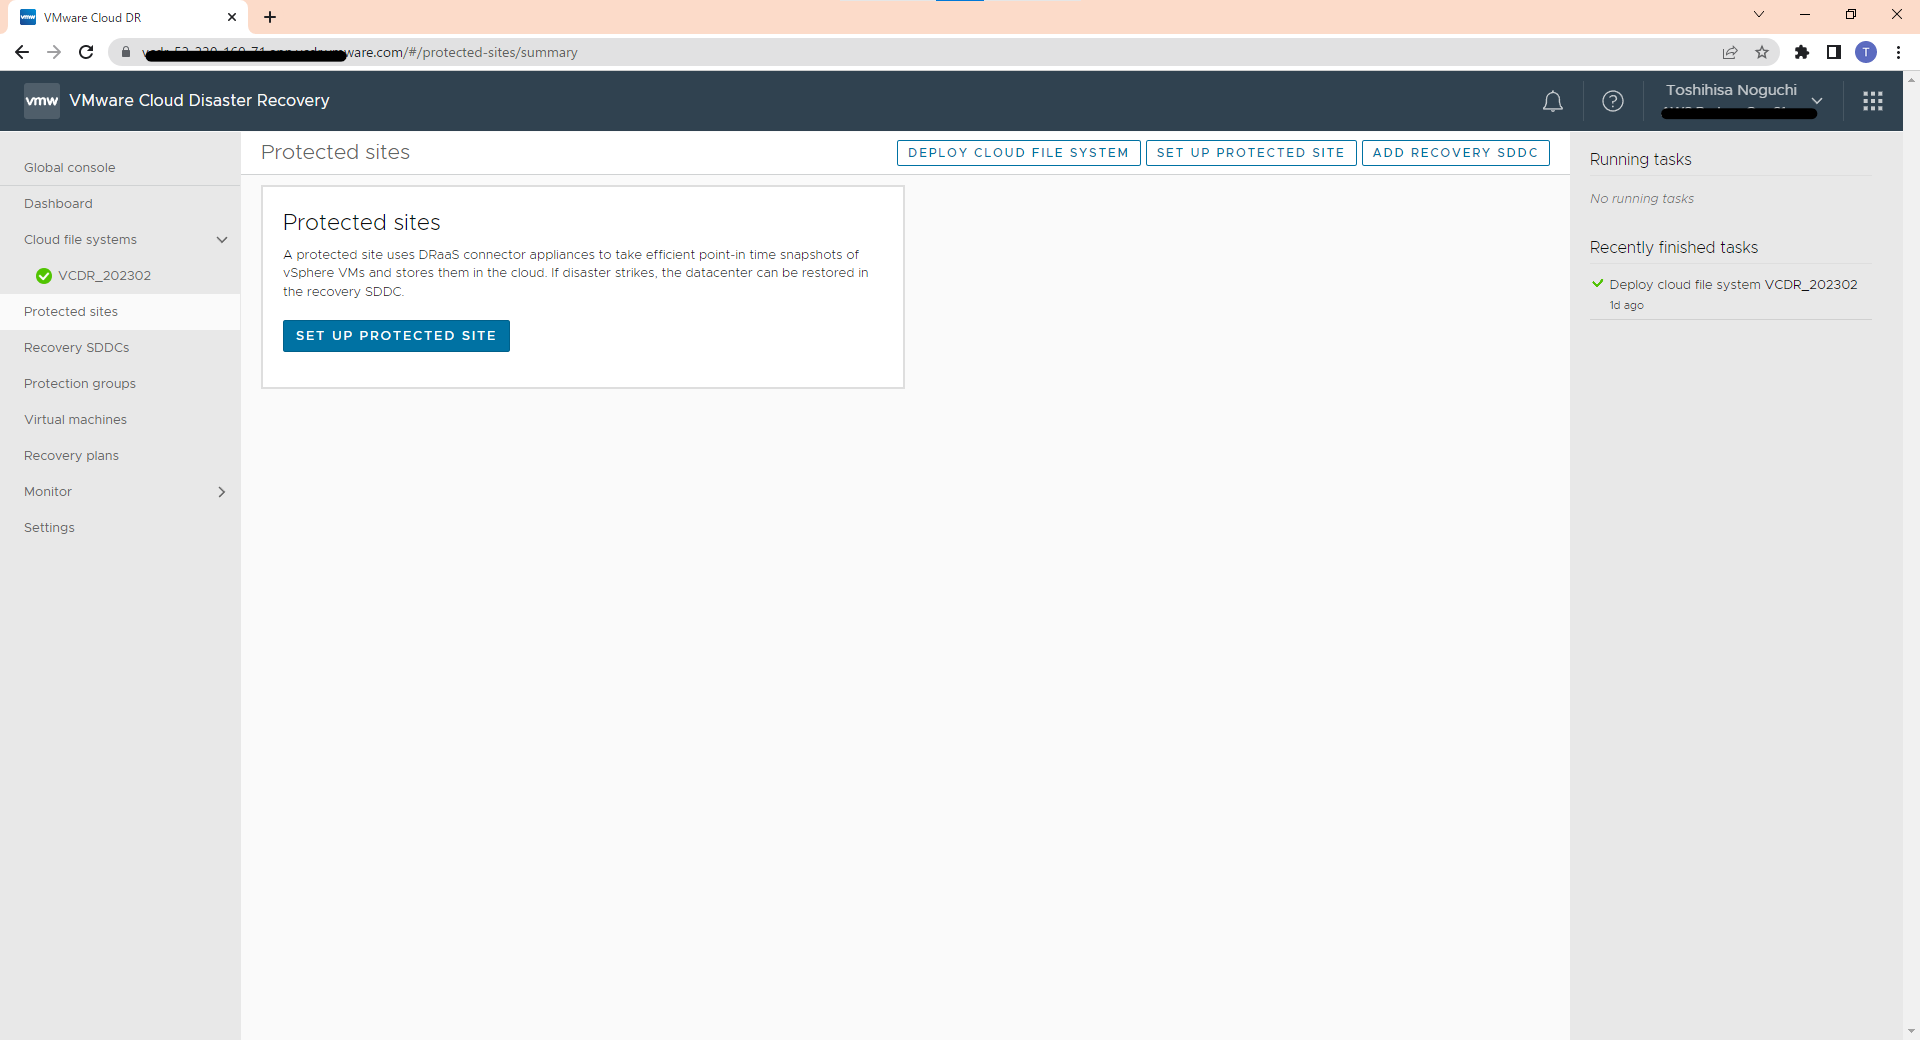The height and width of the screenshot is (1040, 1920).
Task: Click blue Set Up Protected Site button
Action: coord(396,336)
